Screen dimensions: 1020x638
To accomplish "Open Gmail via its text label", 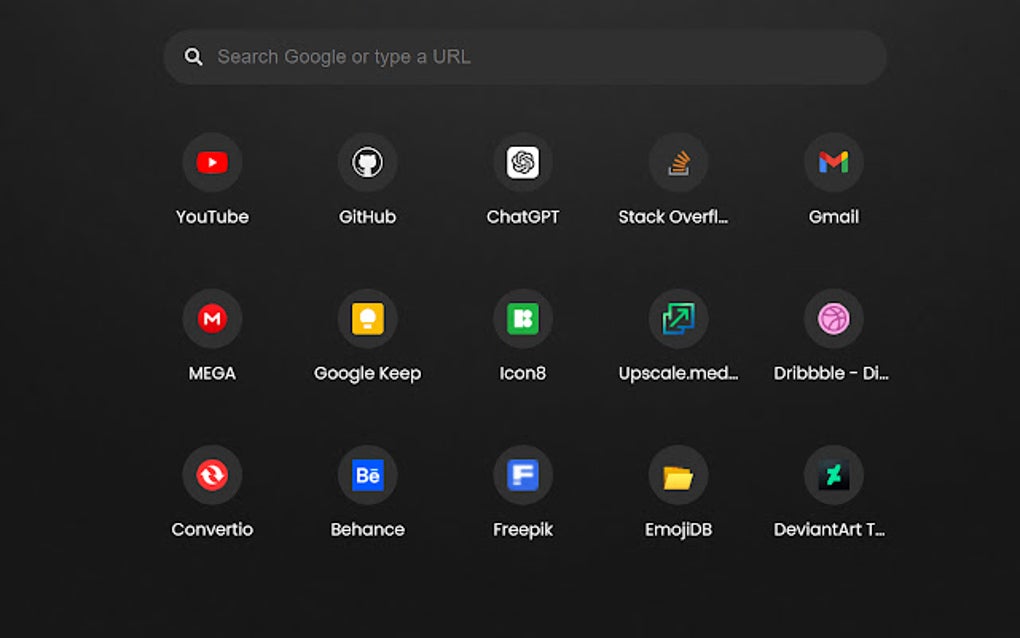I will 833,216.
